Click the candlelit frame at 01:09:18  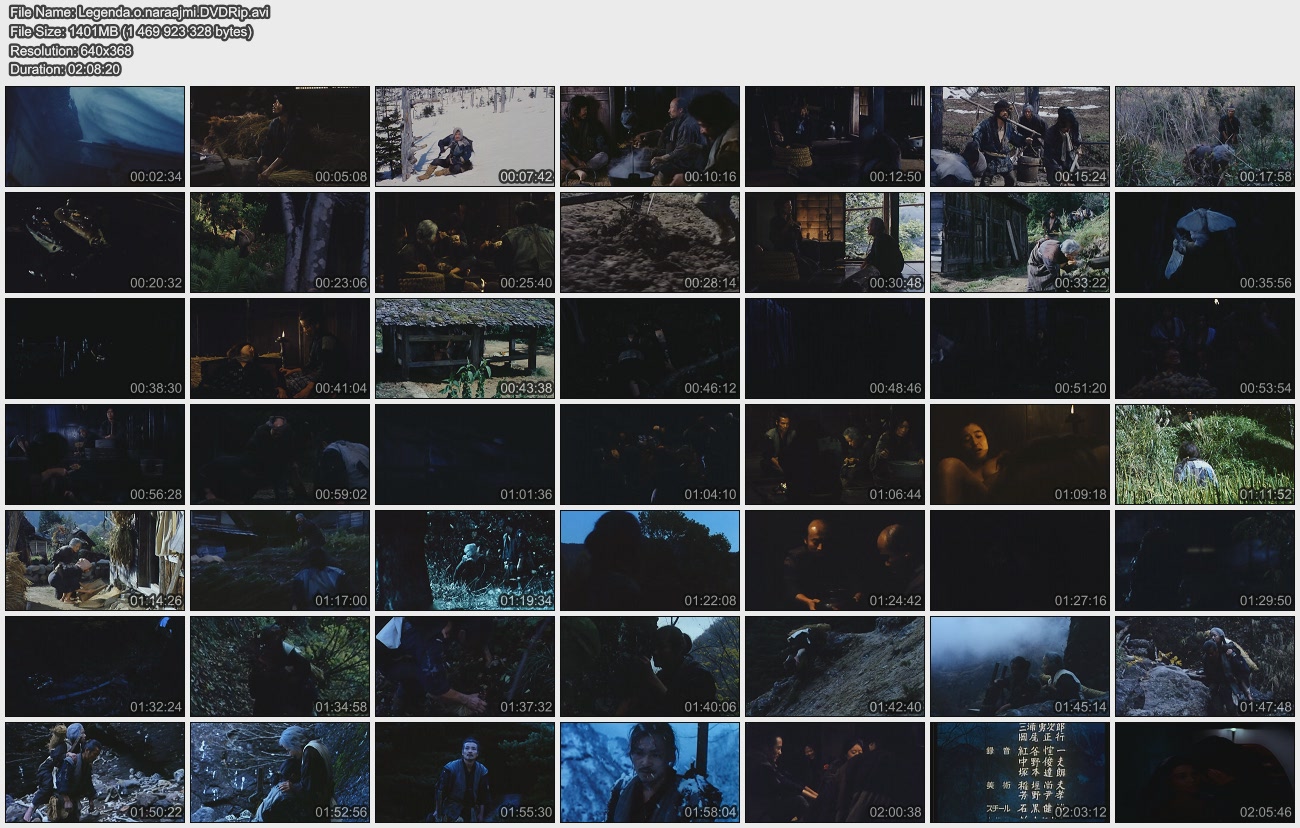[1020, 454]
